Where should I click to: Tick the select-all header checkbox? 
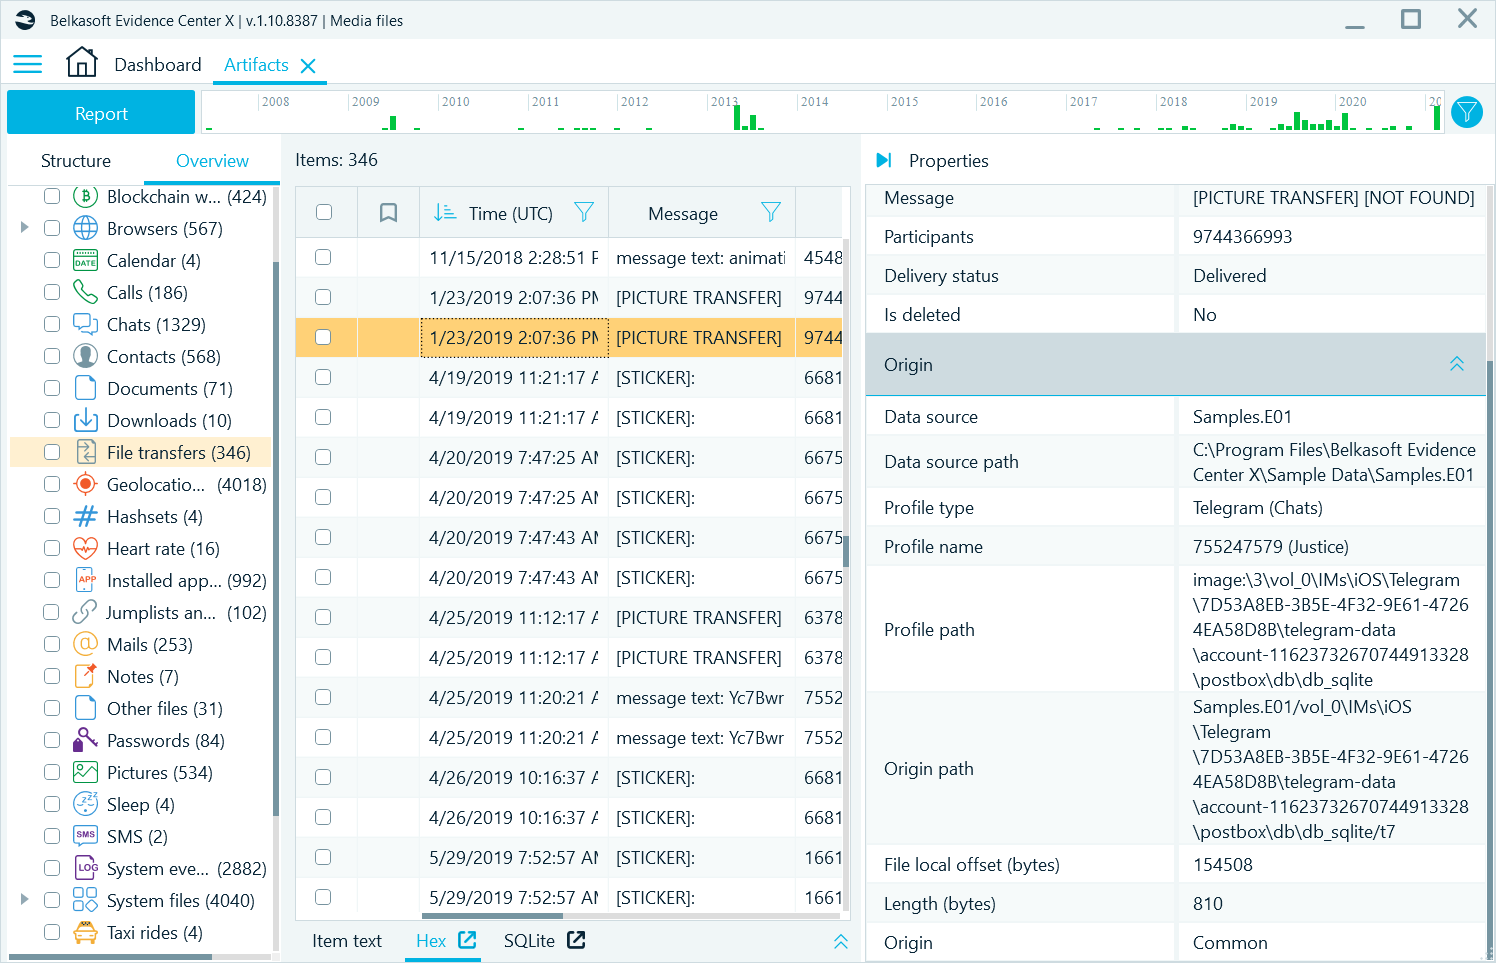(323, 212)
